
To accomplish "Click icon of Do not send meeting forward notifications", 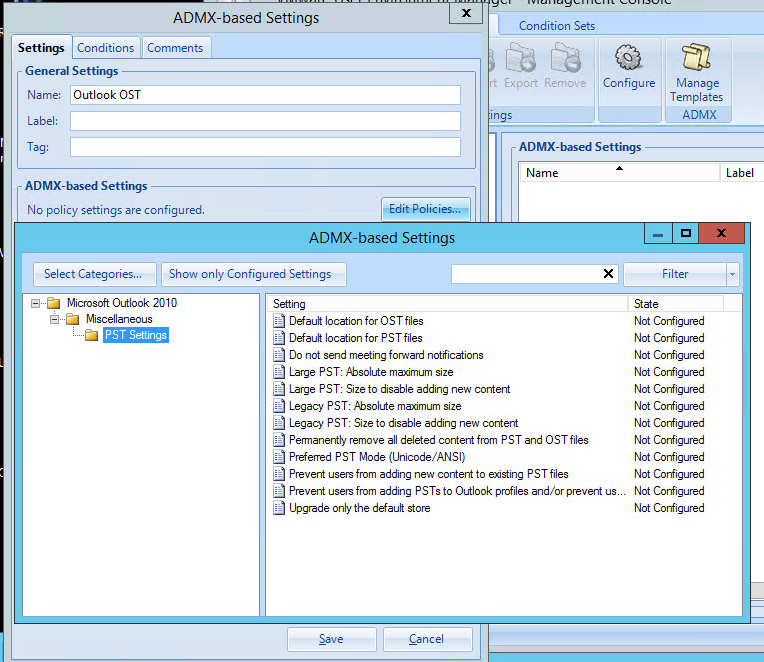I will pos(279,355).
